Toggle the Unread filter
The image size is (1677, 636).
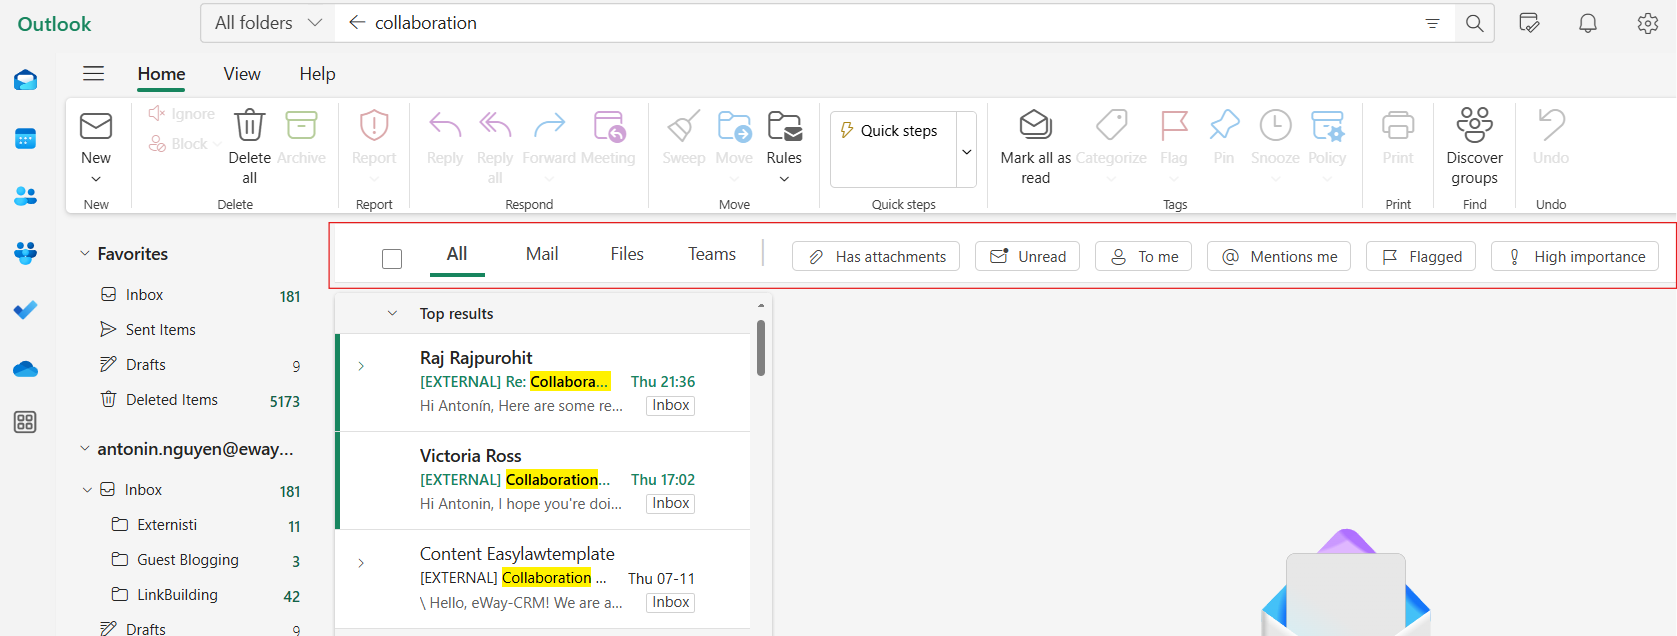tap(1027, 256)
